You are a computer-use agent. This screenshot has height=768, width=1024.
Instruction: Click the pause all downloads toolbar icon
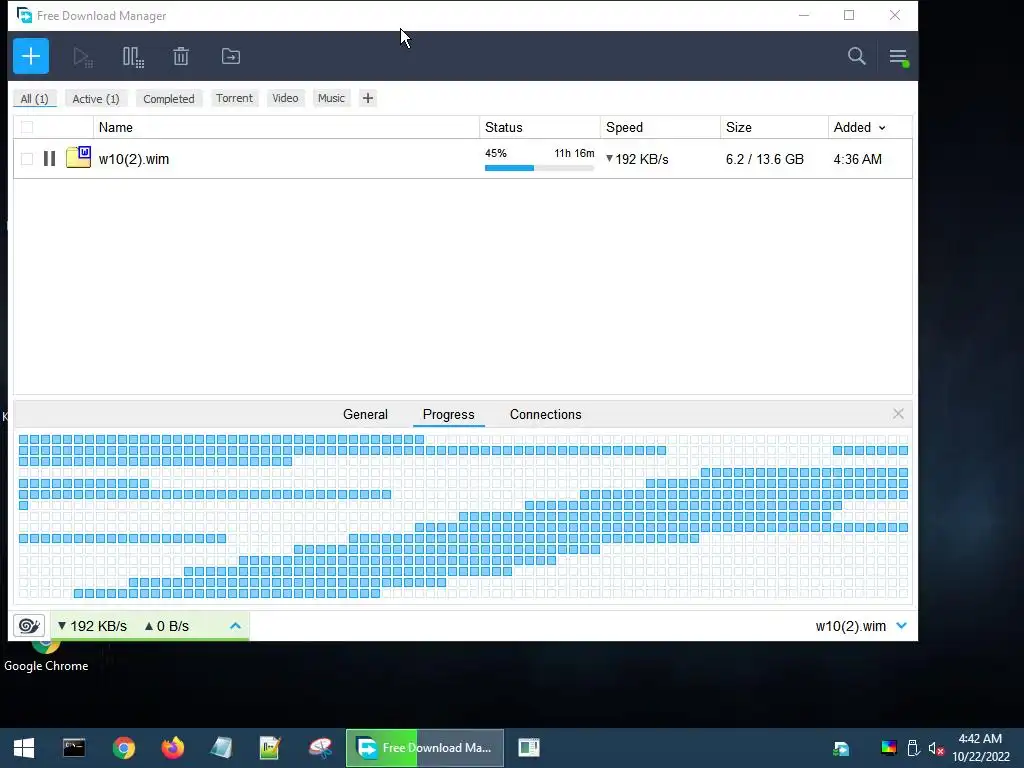pos(133,57)
